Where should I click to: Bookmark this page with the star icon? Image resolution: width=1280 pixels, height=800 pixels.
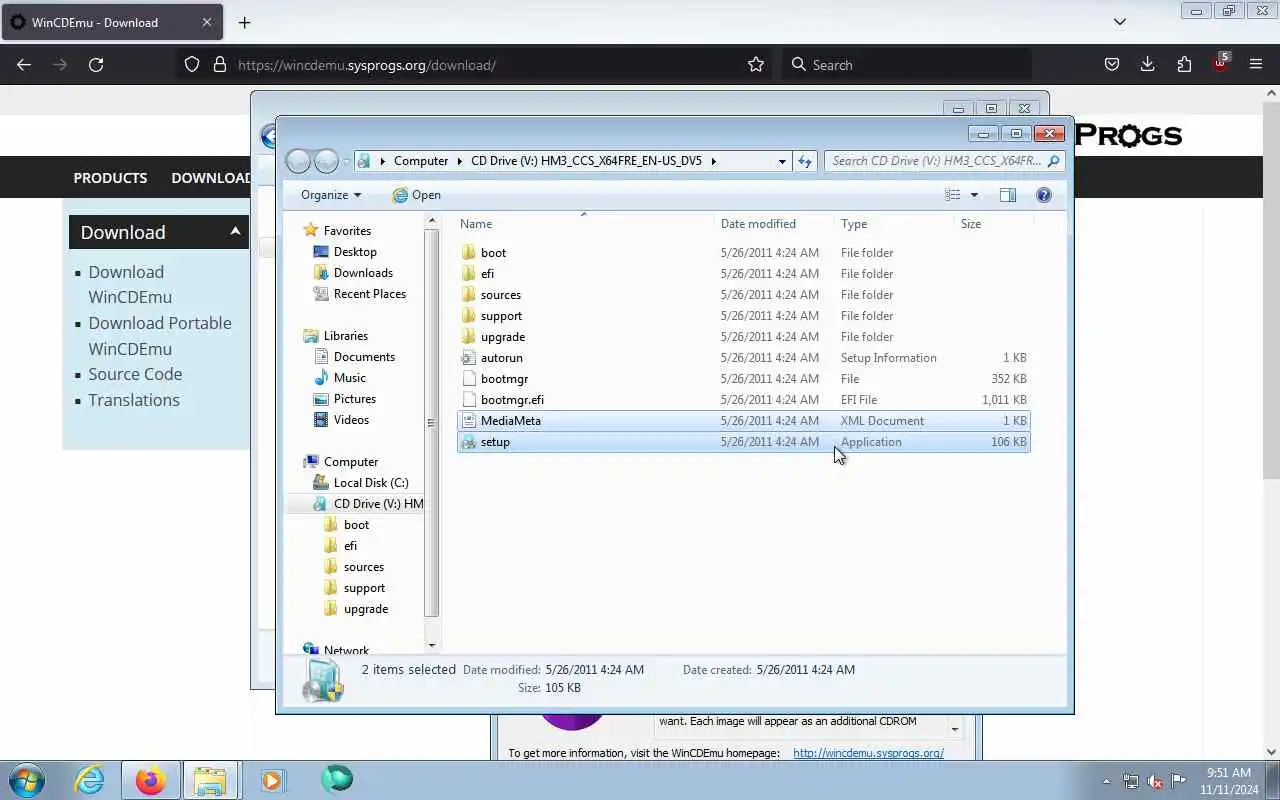point(756,65)
